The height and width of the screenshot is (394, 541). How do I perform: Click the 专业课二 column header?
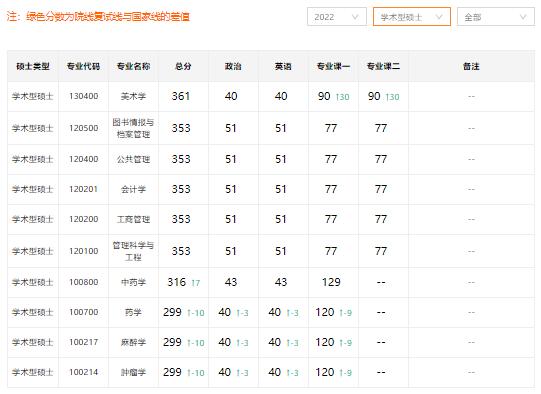pyautogui.click(x=383, y=66)
